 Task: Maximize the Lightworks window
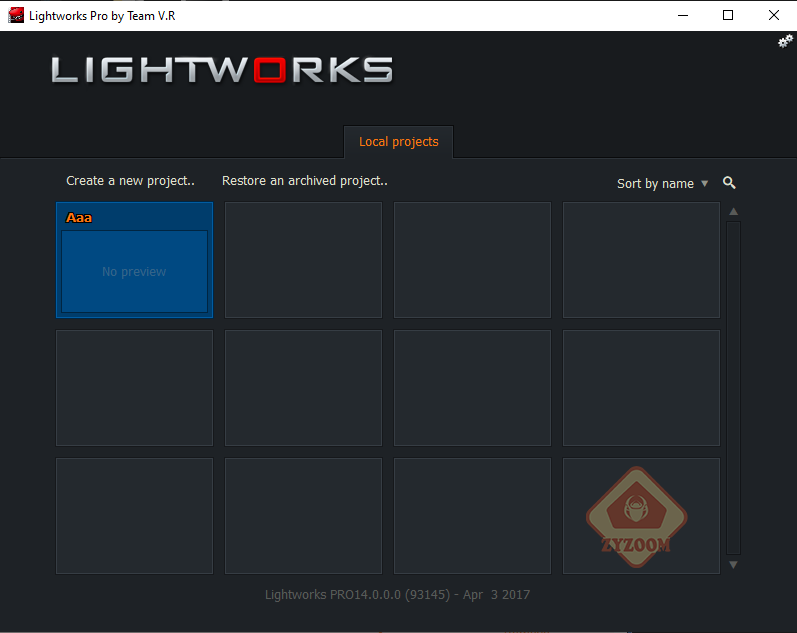coord(728,15)
